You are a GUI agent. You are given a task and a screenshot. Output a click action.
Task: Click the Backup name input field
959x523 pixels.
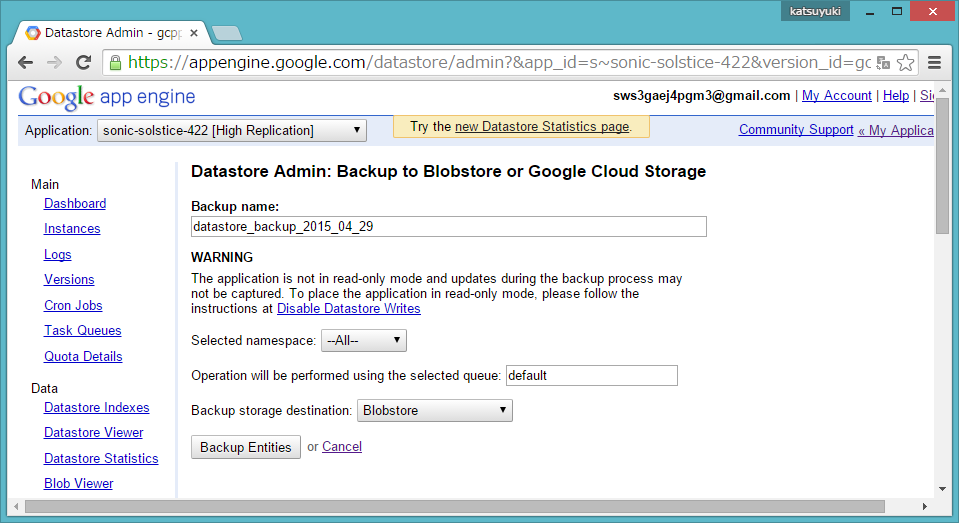click(448, 226)
